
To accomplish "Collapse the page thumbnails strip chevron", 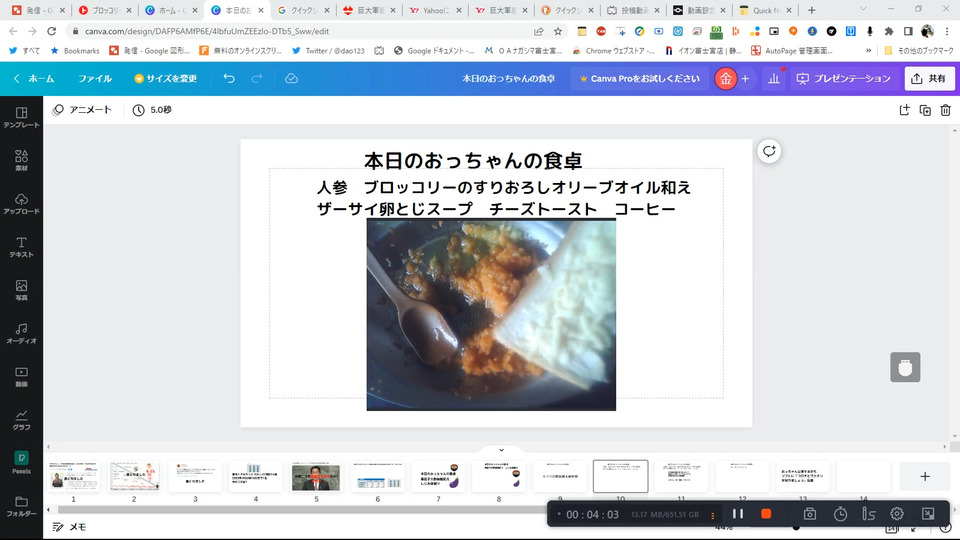I will tap(501, 450).
